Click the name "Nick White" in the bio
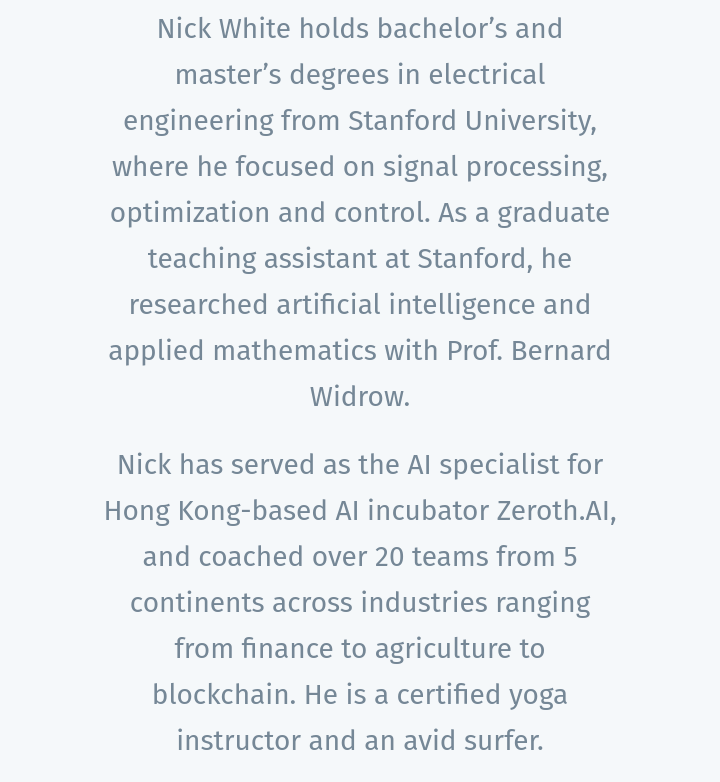 pos(224,29)
